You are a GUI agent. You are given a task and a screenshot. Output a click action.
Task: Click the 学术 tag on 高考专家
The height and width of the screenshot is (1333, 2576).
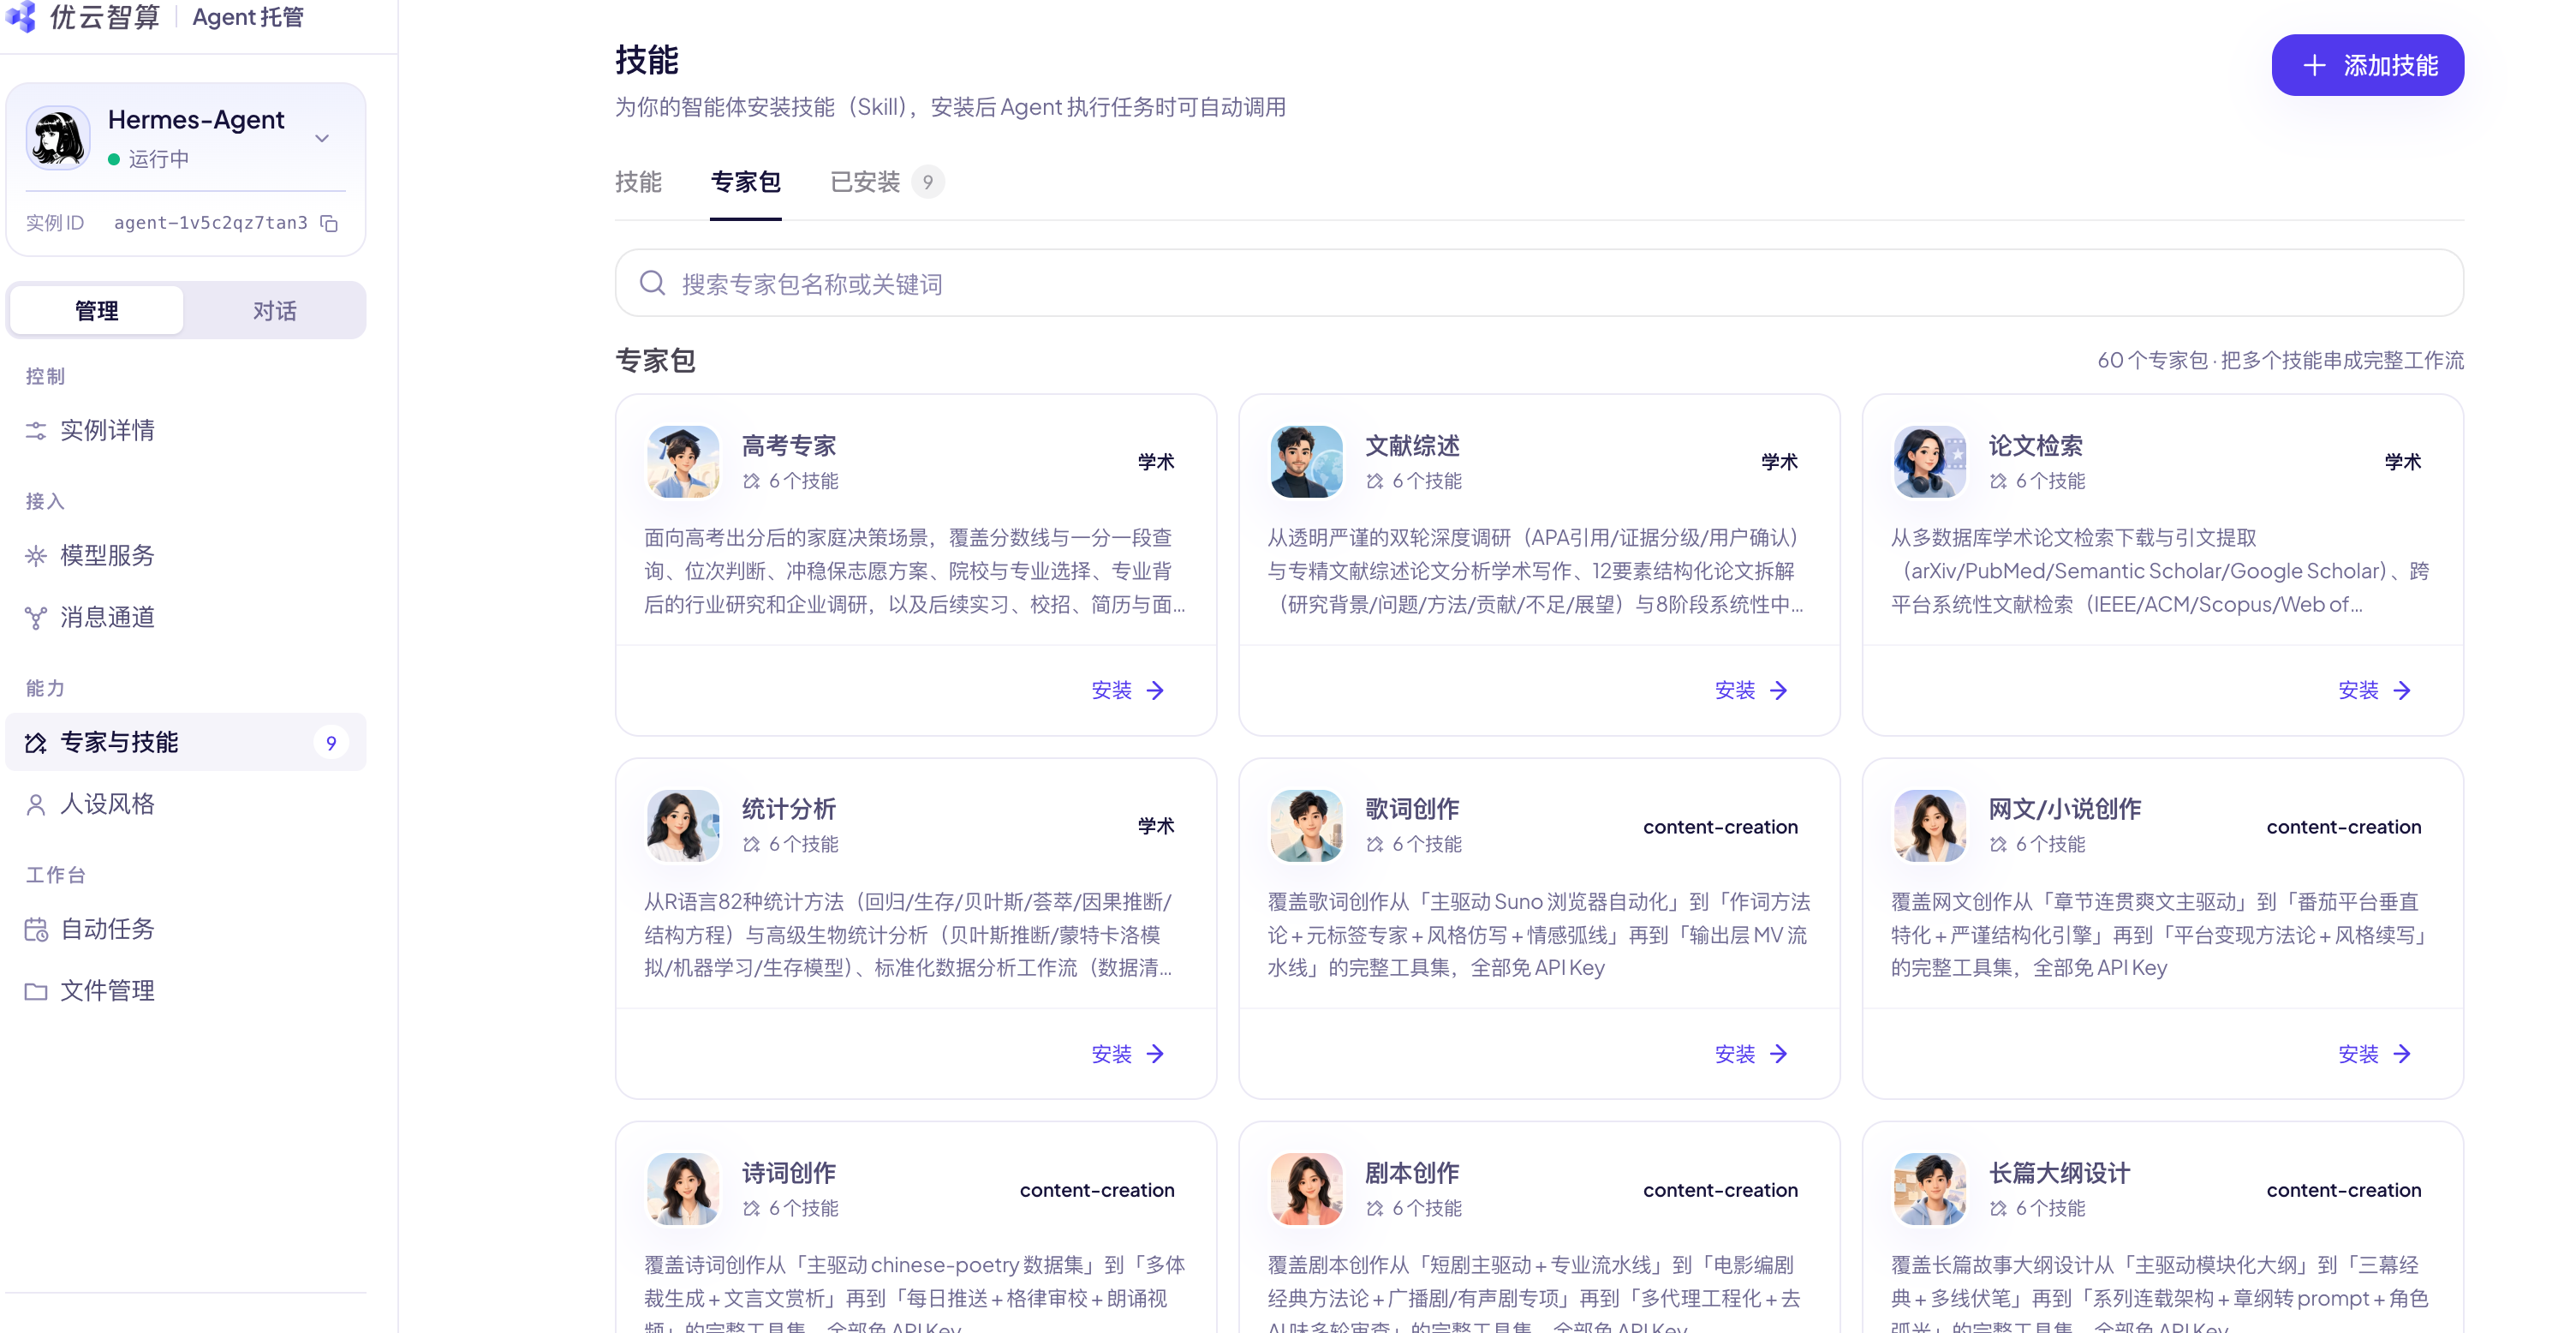pos(1156,462)
